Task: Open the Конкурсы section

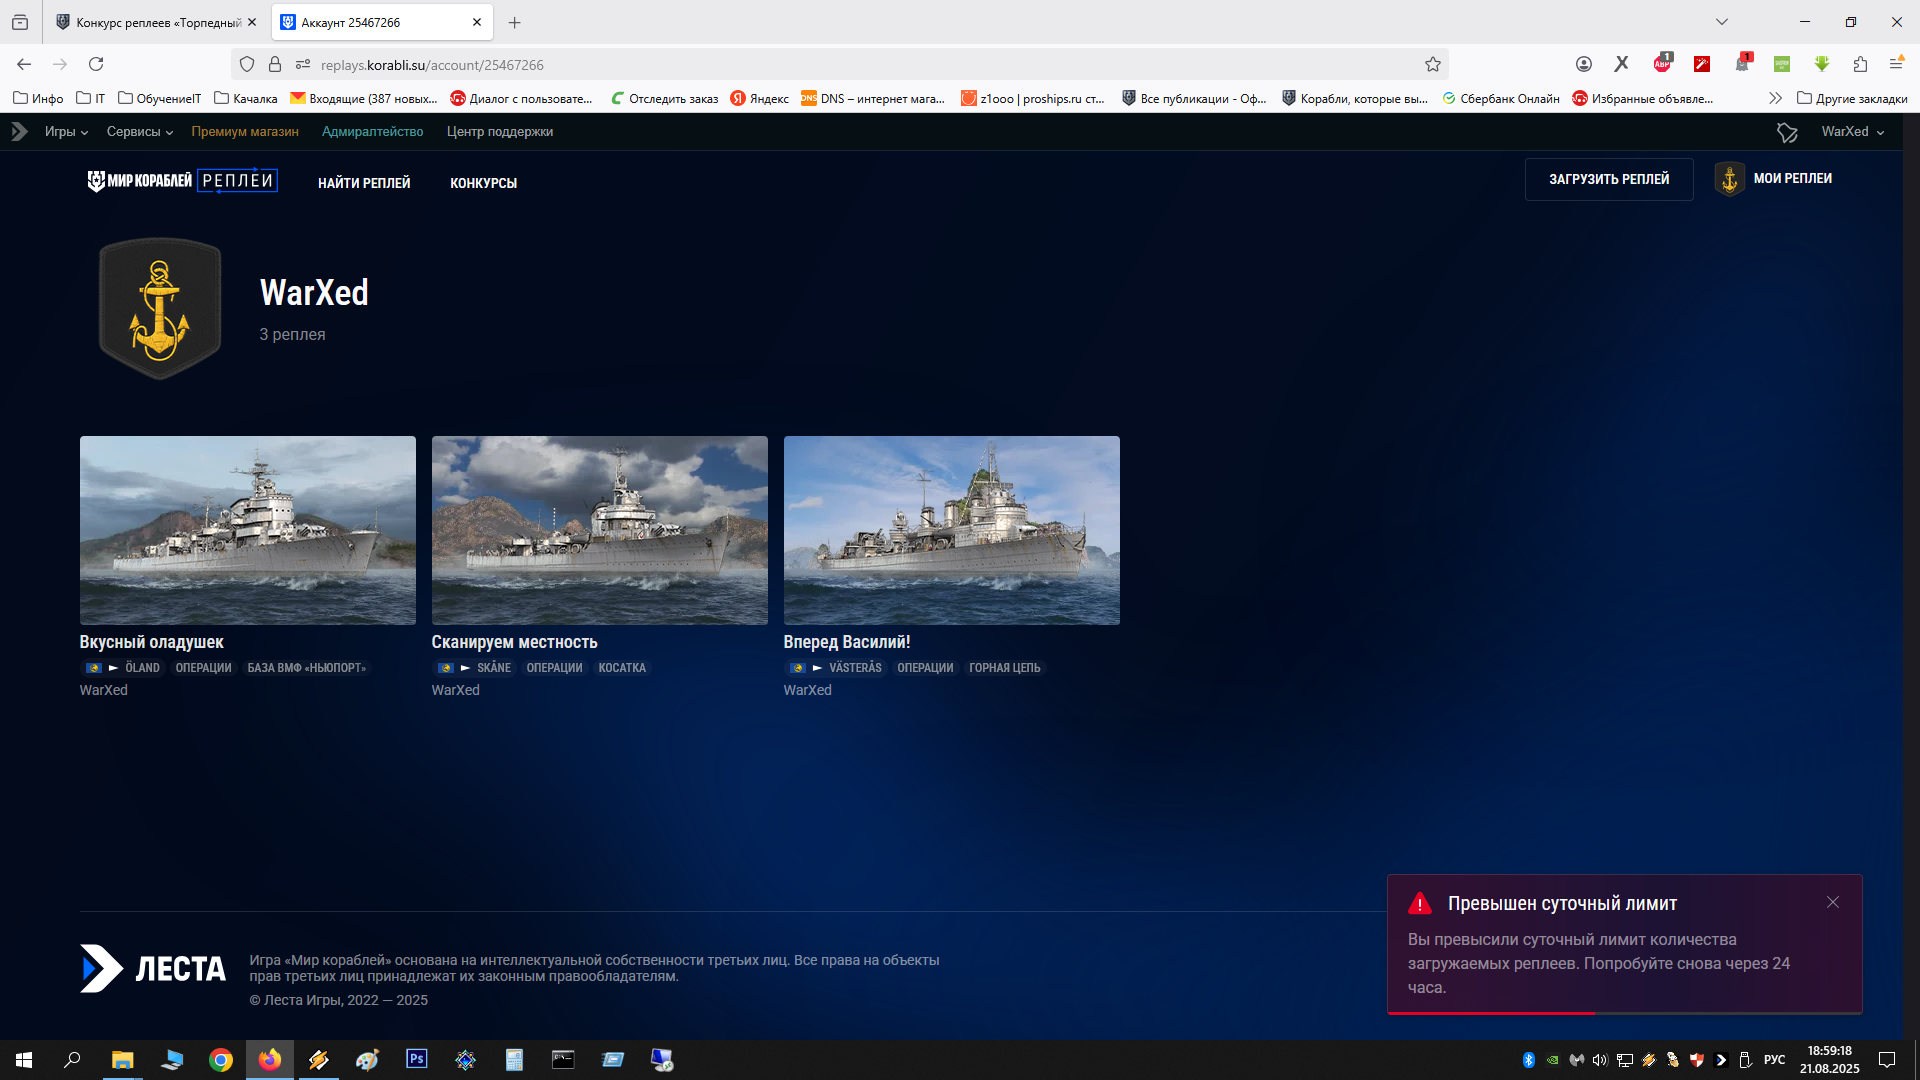Action: 483,183
